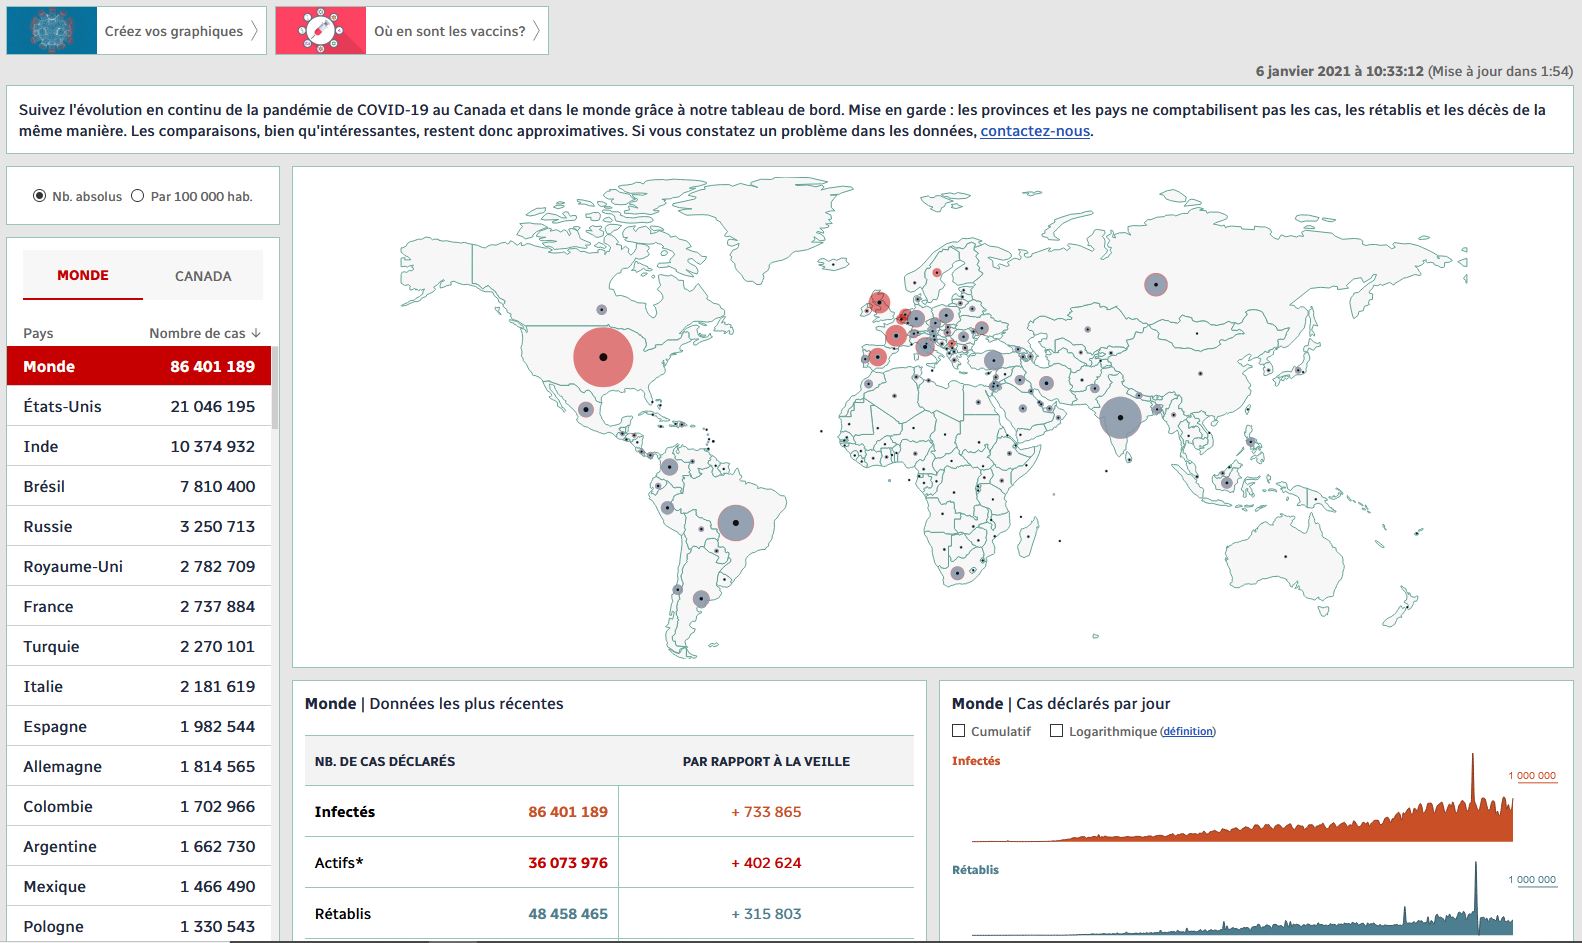Click the Sweden bubble on the map
Screen dimensions: 1582x943
(x=937, y=272)
